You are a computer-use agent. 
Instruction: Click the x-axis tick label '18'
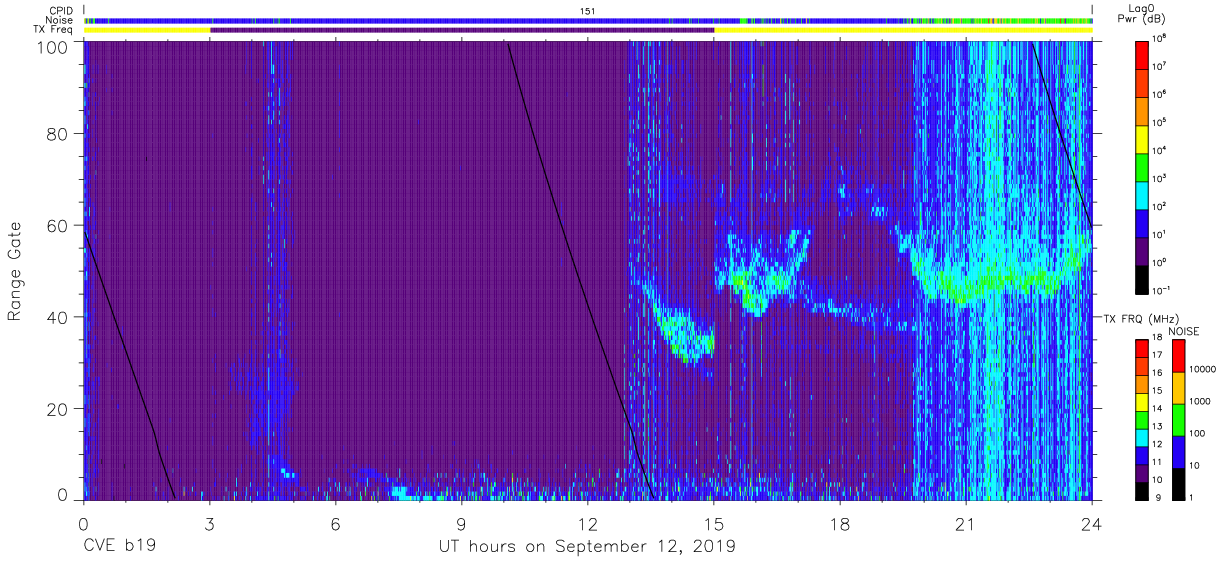click(840, 523)
